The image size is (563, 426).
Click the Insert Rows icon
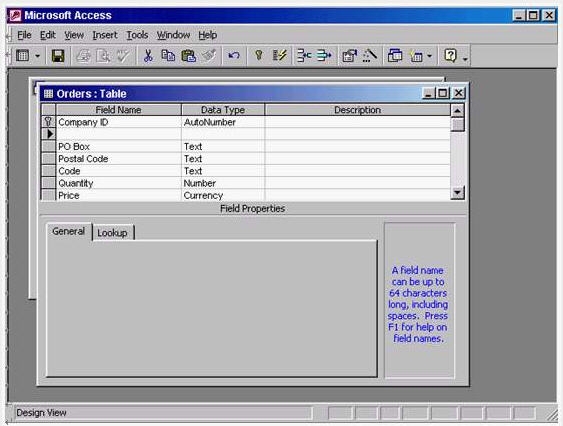pyautogui.click(x=304, y=56)
